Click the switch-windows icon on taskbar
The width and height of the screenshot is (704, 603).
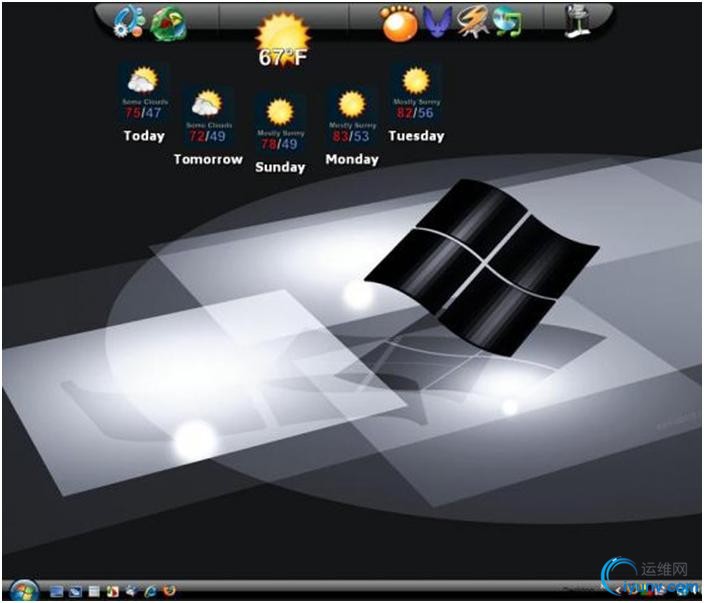tap(75, 591)
